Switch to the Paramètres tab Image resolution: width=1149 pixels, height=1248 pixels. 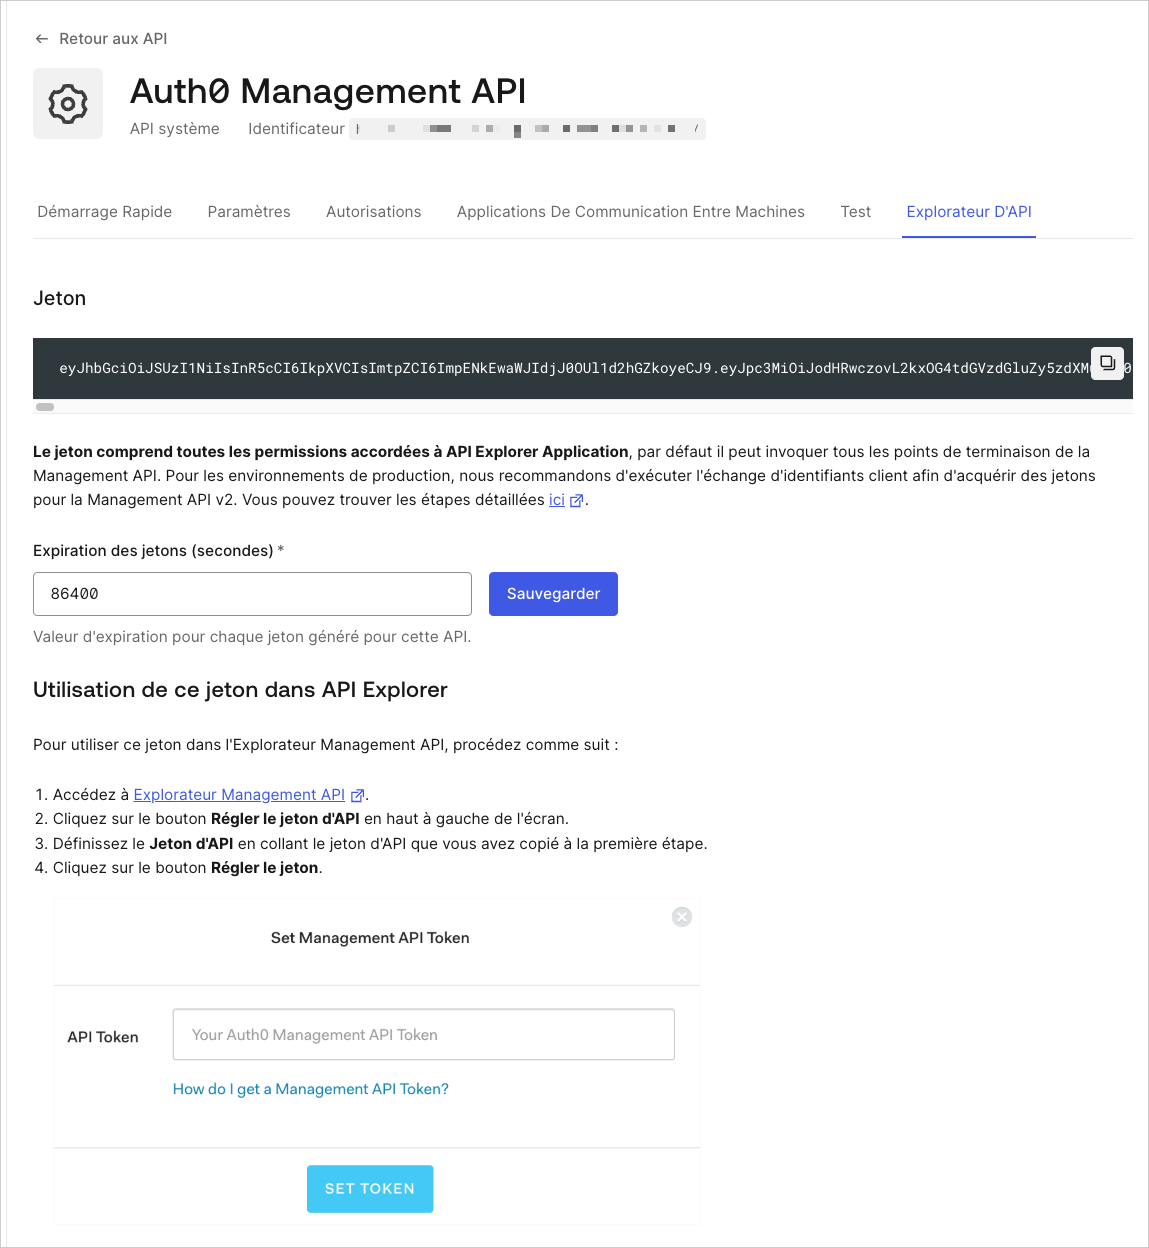(x=248, y=211)
